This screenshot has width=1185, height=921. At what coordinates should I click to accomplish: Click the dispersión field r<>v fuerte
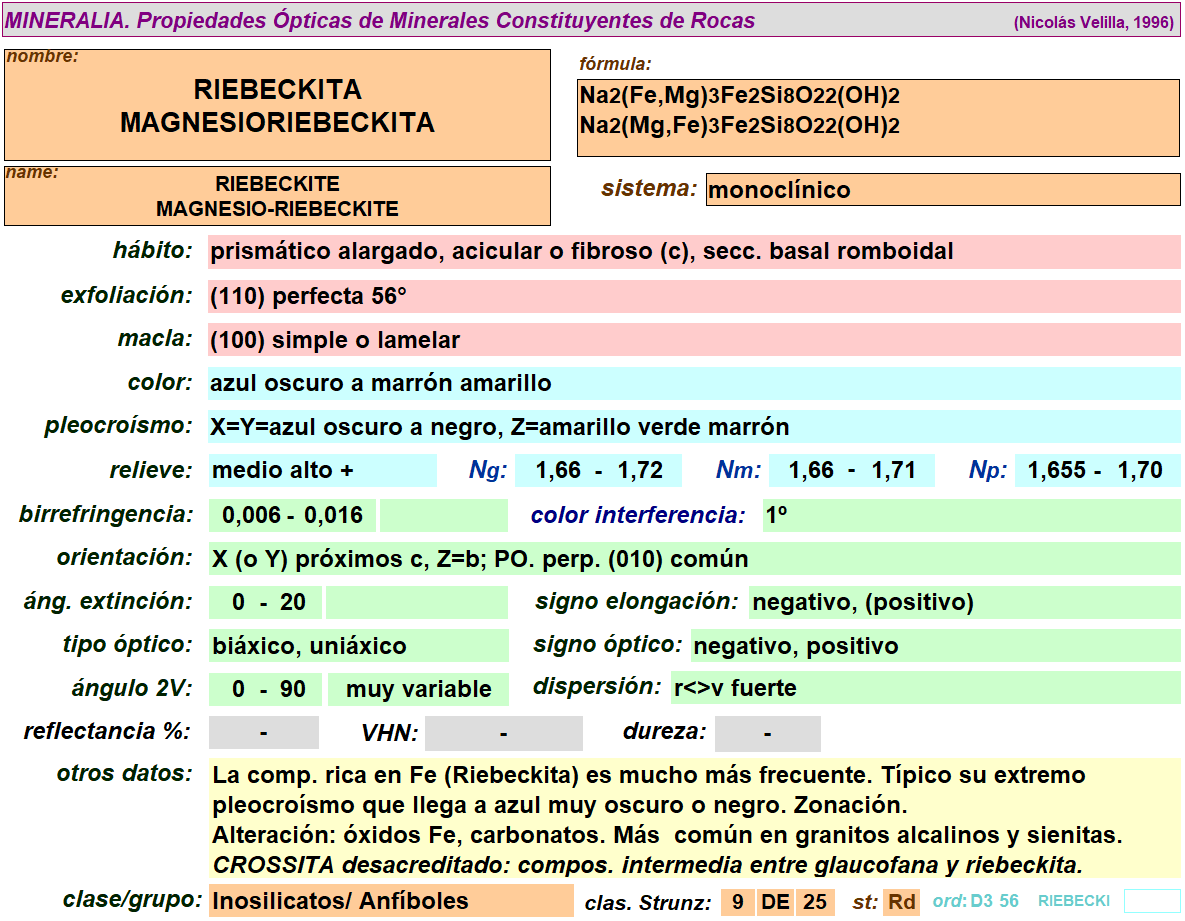click(x=924, y=689)
